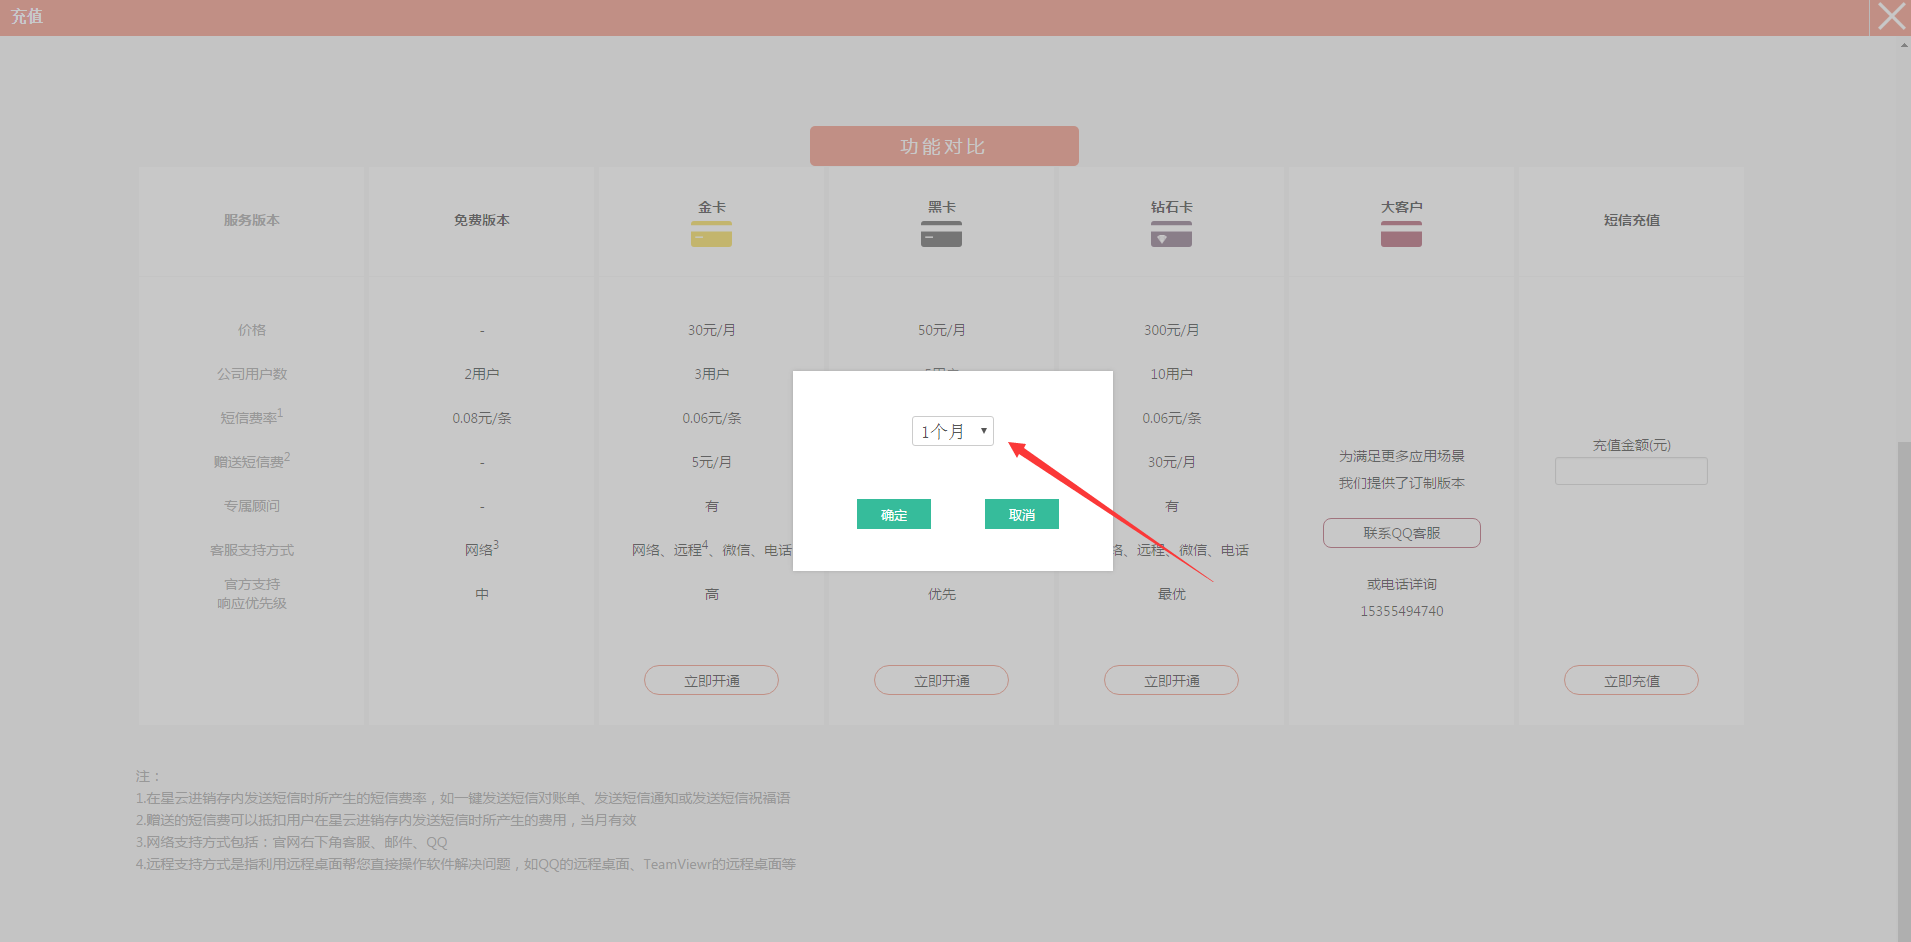This screenshot has width=1911, height=942.
Task: Open the 1个月 duration dropdown
Action: (952, 431)
